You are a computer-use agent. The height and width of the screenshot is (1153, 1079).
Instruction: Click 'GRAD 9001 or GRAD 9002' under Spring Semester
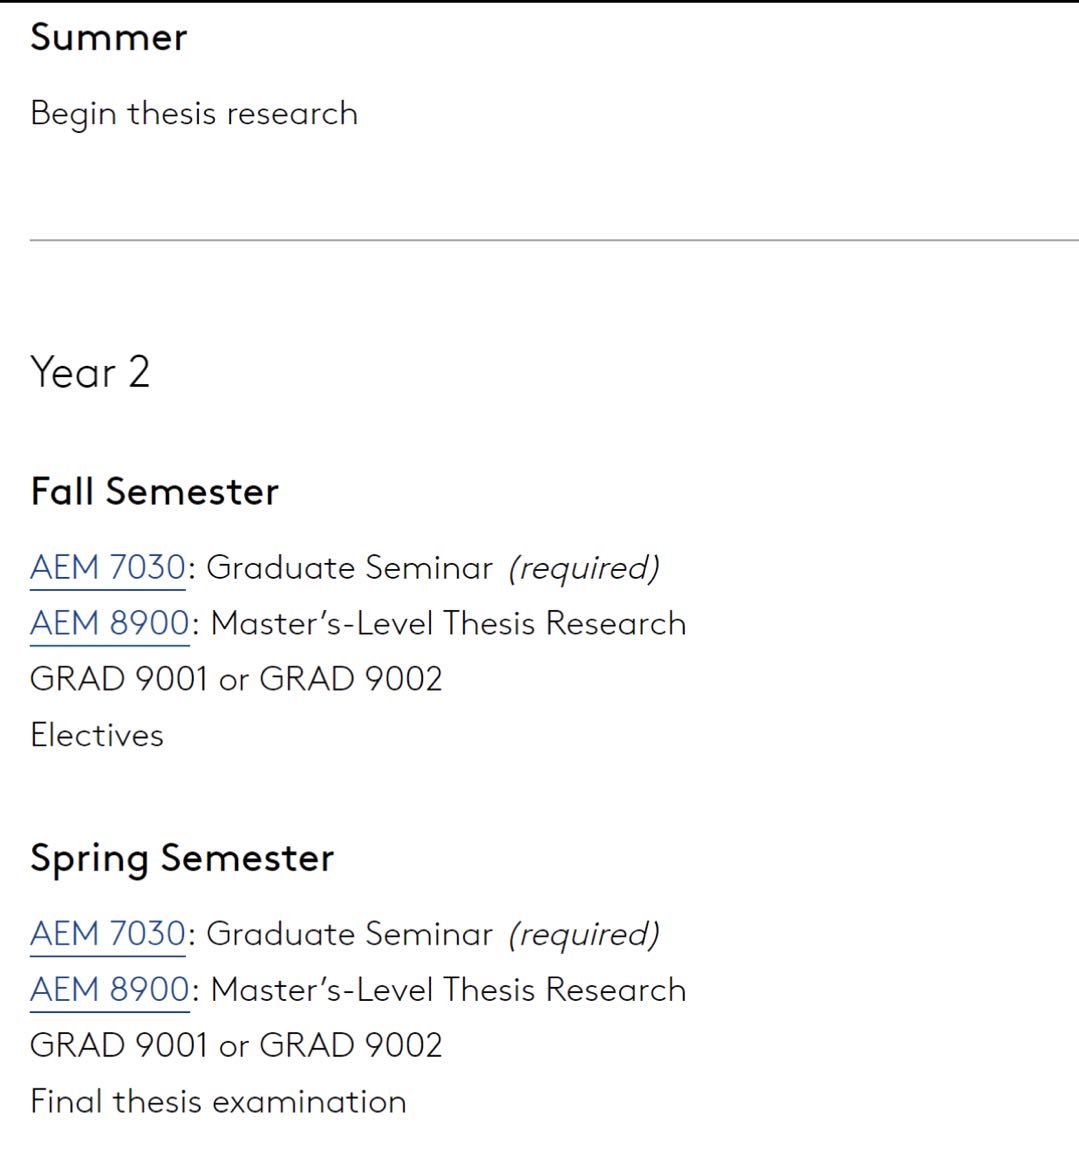(236, 1046)
